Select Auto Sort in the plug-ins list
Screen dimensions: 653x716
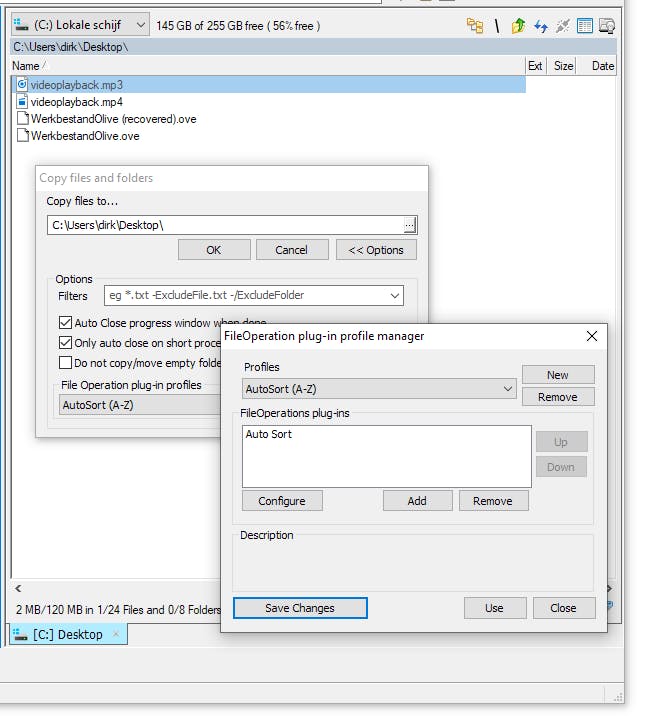[x=269, y=434]
